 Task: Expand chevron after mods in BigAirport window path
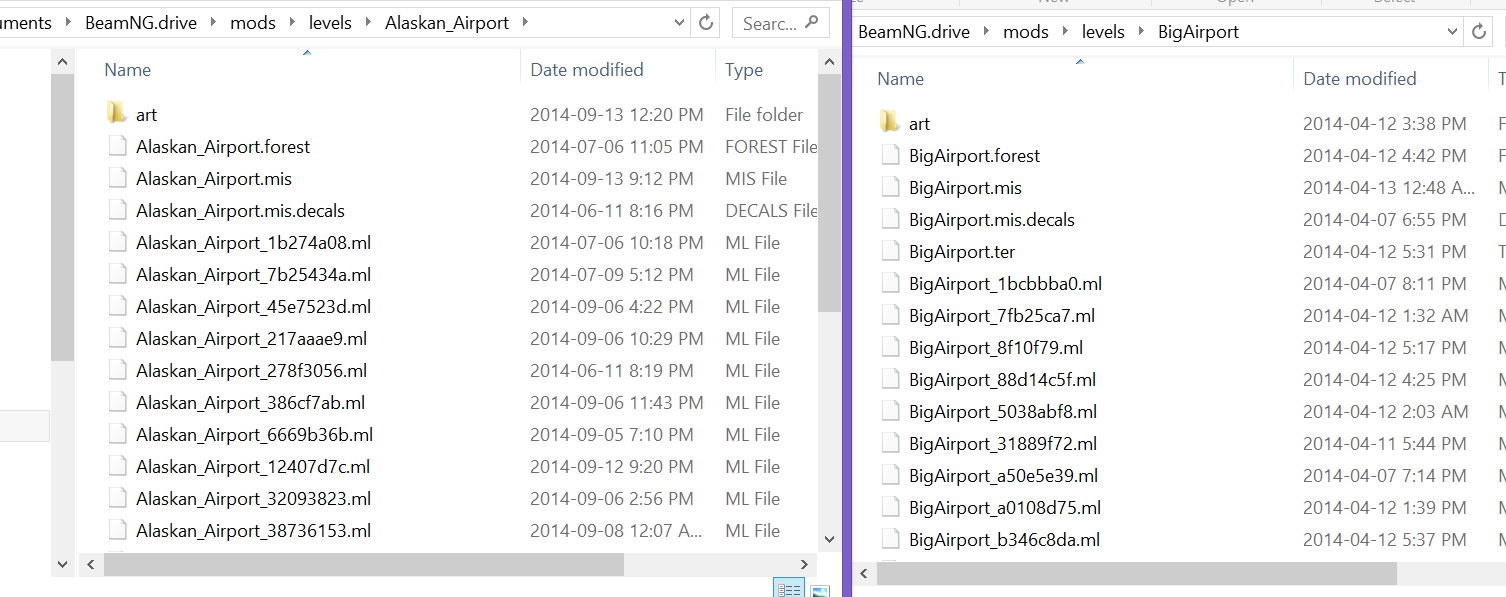pos(1065,32)
